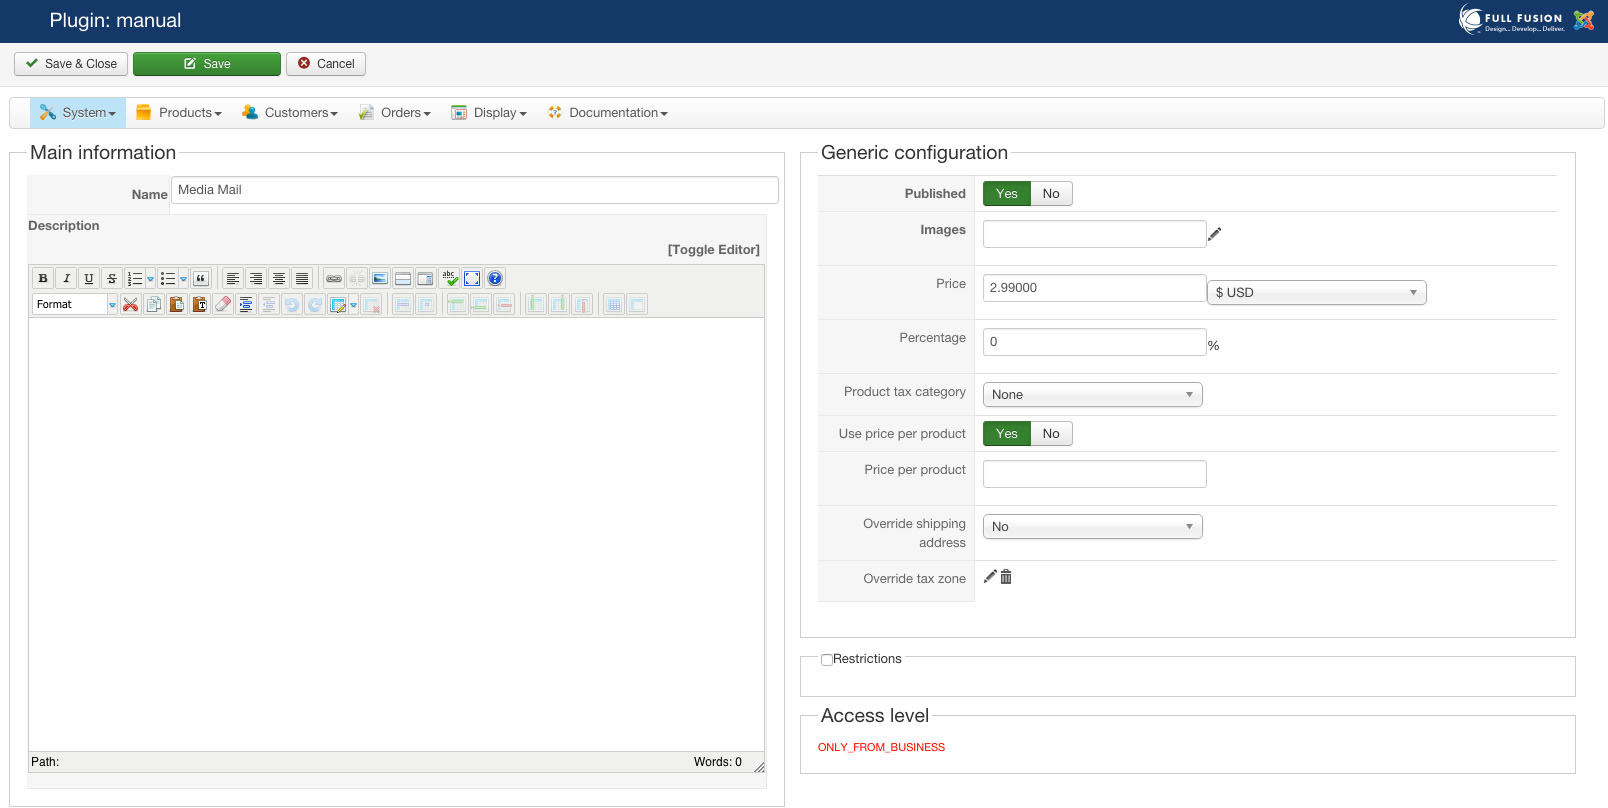Tick the Restrictions checkbox
This screenshot has width=1608, height=808.
[827, 660]
